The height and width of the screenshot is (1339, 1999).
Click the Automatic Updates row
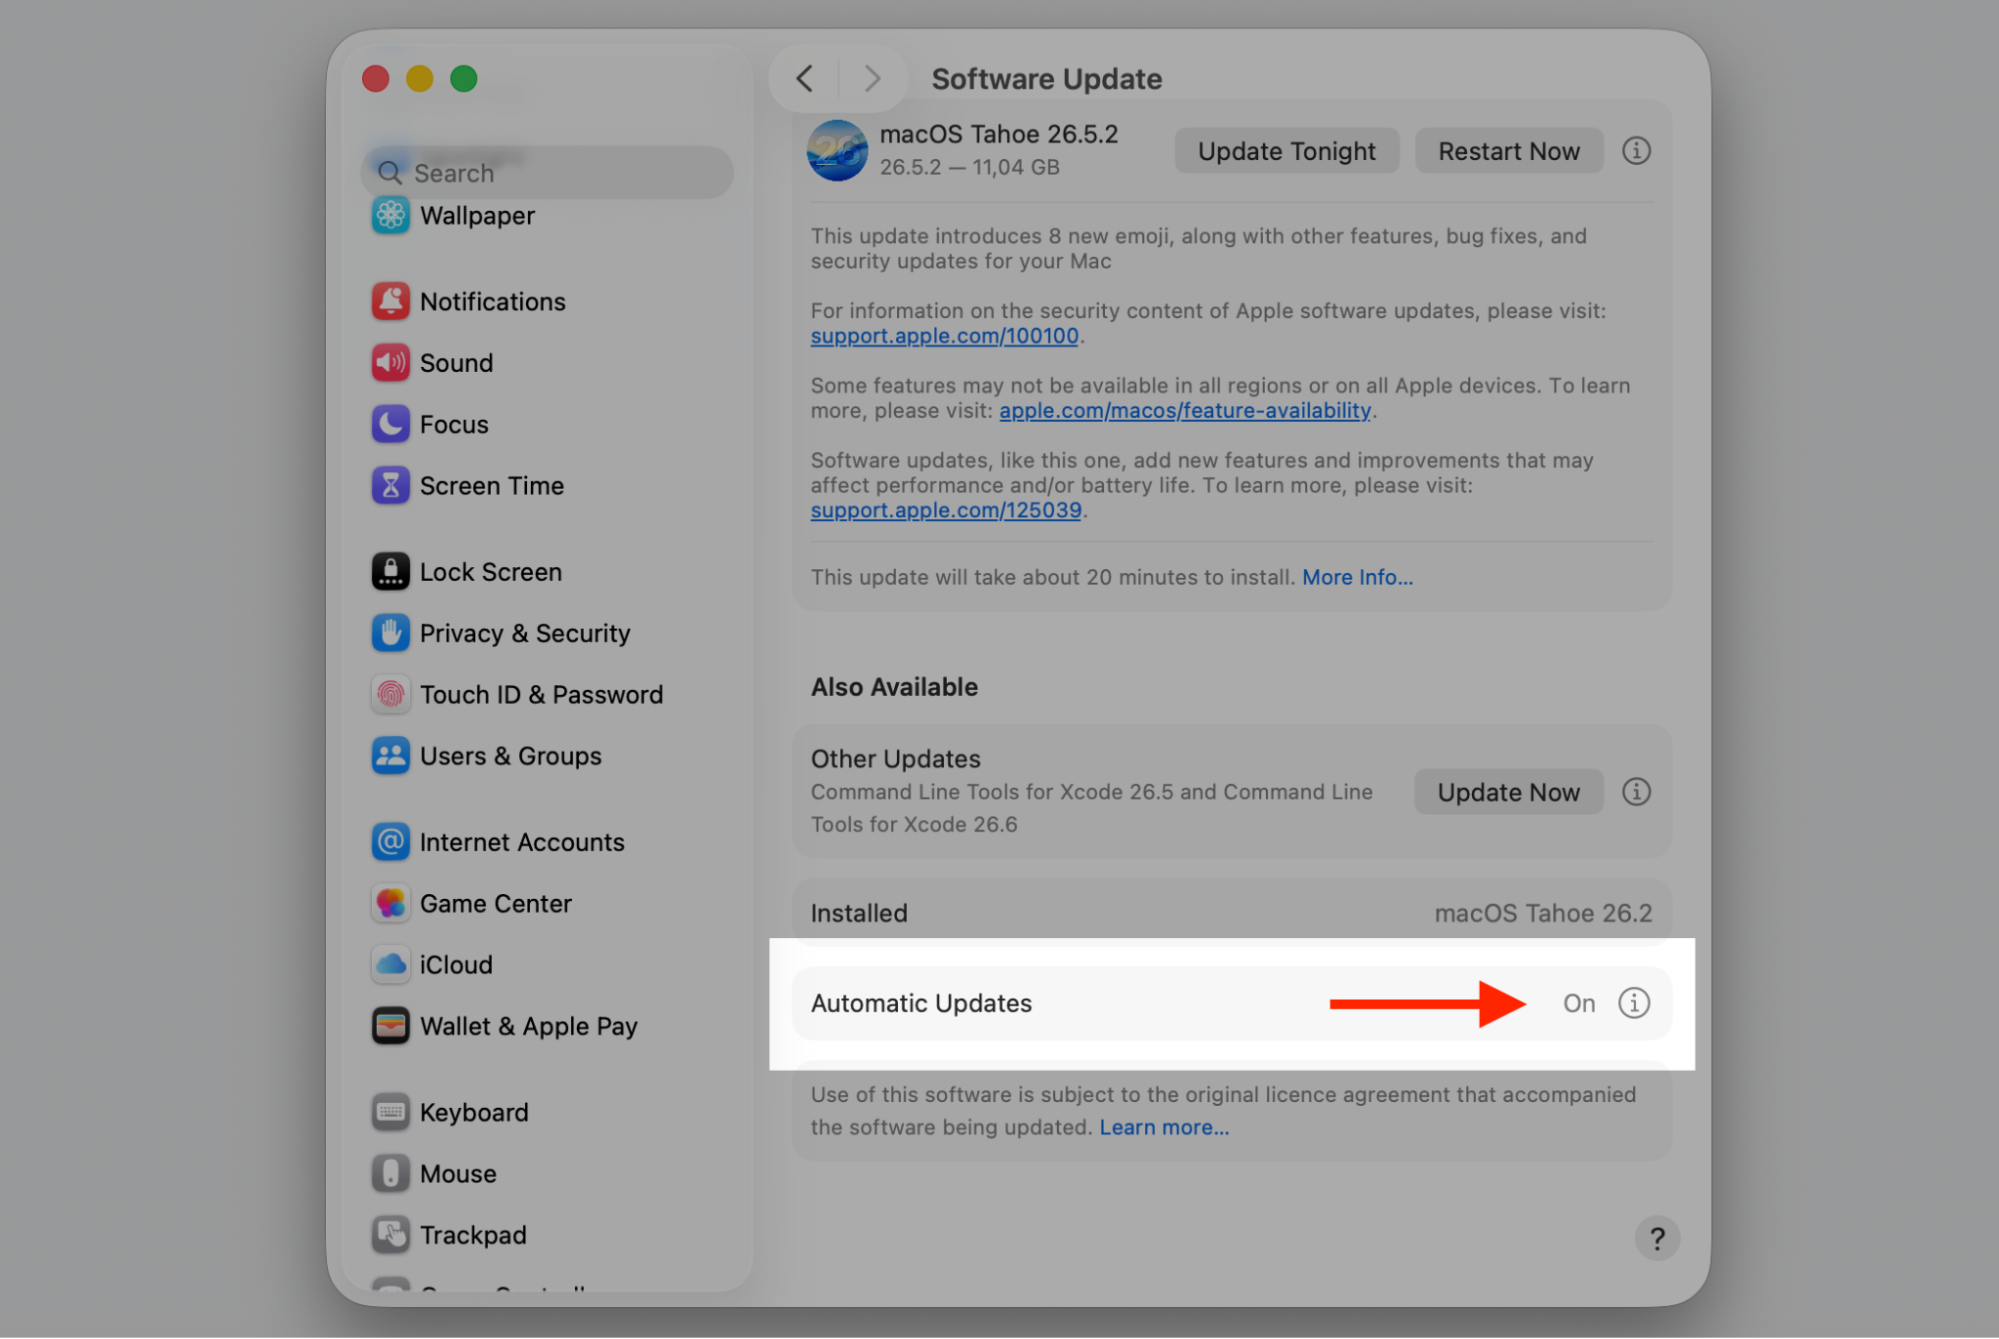pyautogui.click(x=1232, y=1003)
